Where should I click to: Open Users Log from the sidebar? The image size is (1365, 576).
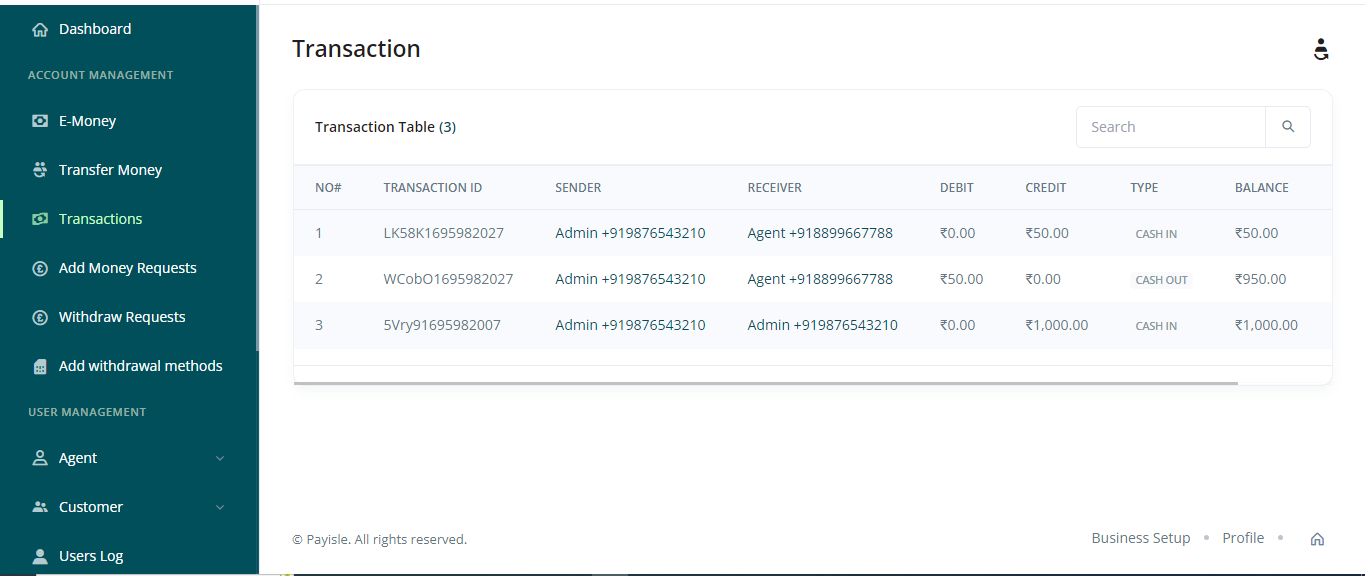click(90, 555)
